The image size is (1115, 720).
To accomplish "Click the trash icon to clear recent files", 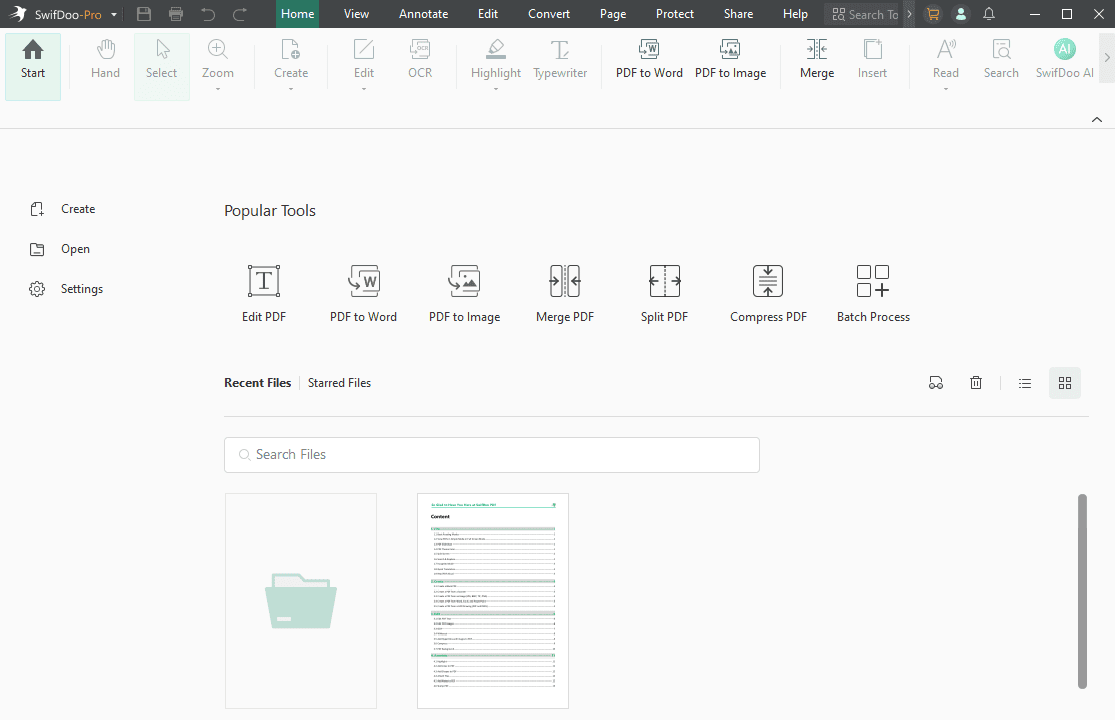I will [976, 383].
